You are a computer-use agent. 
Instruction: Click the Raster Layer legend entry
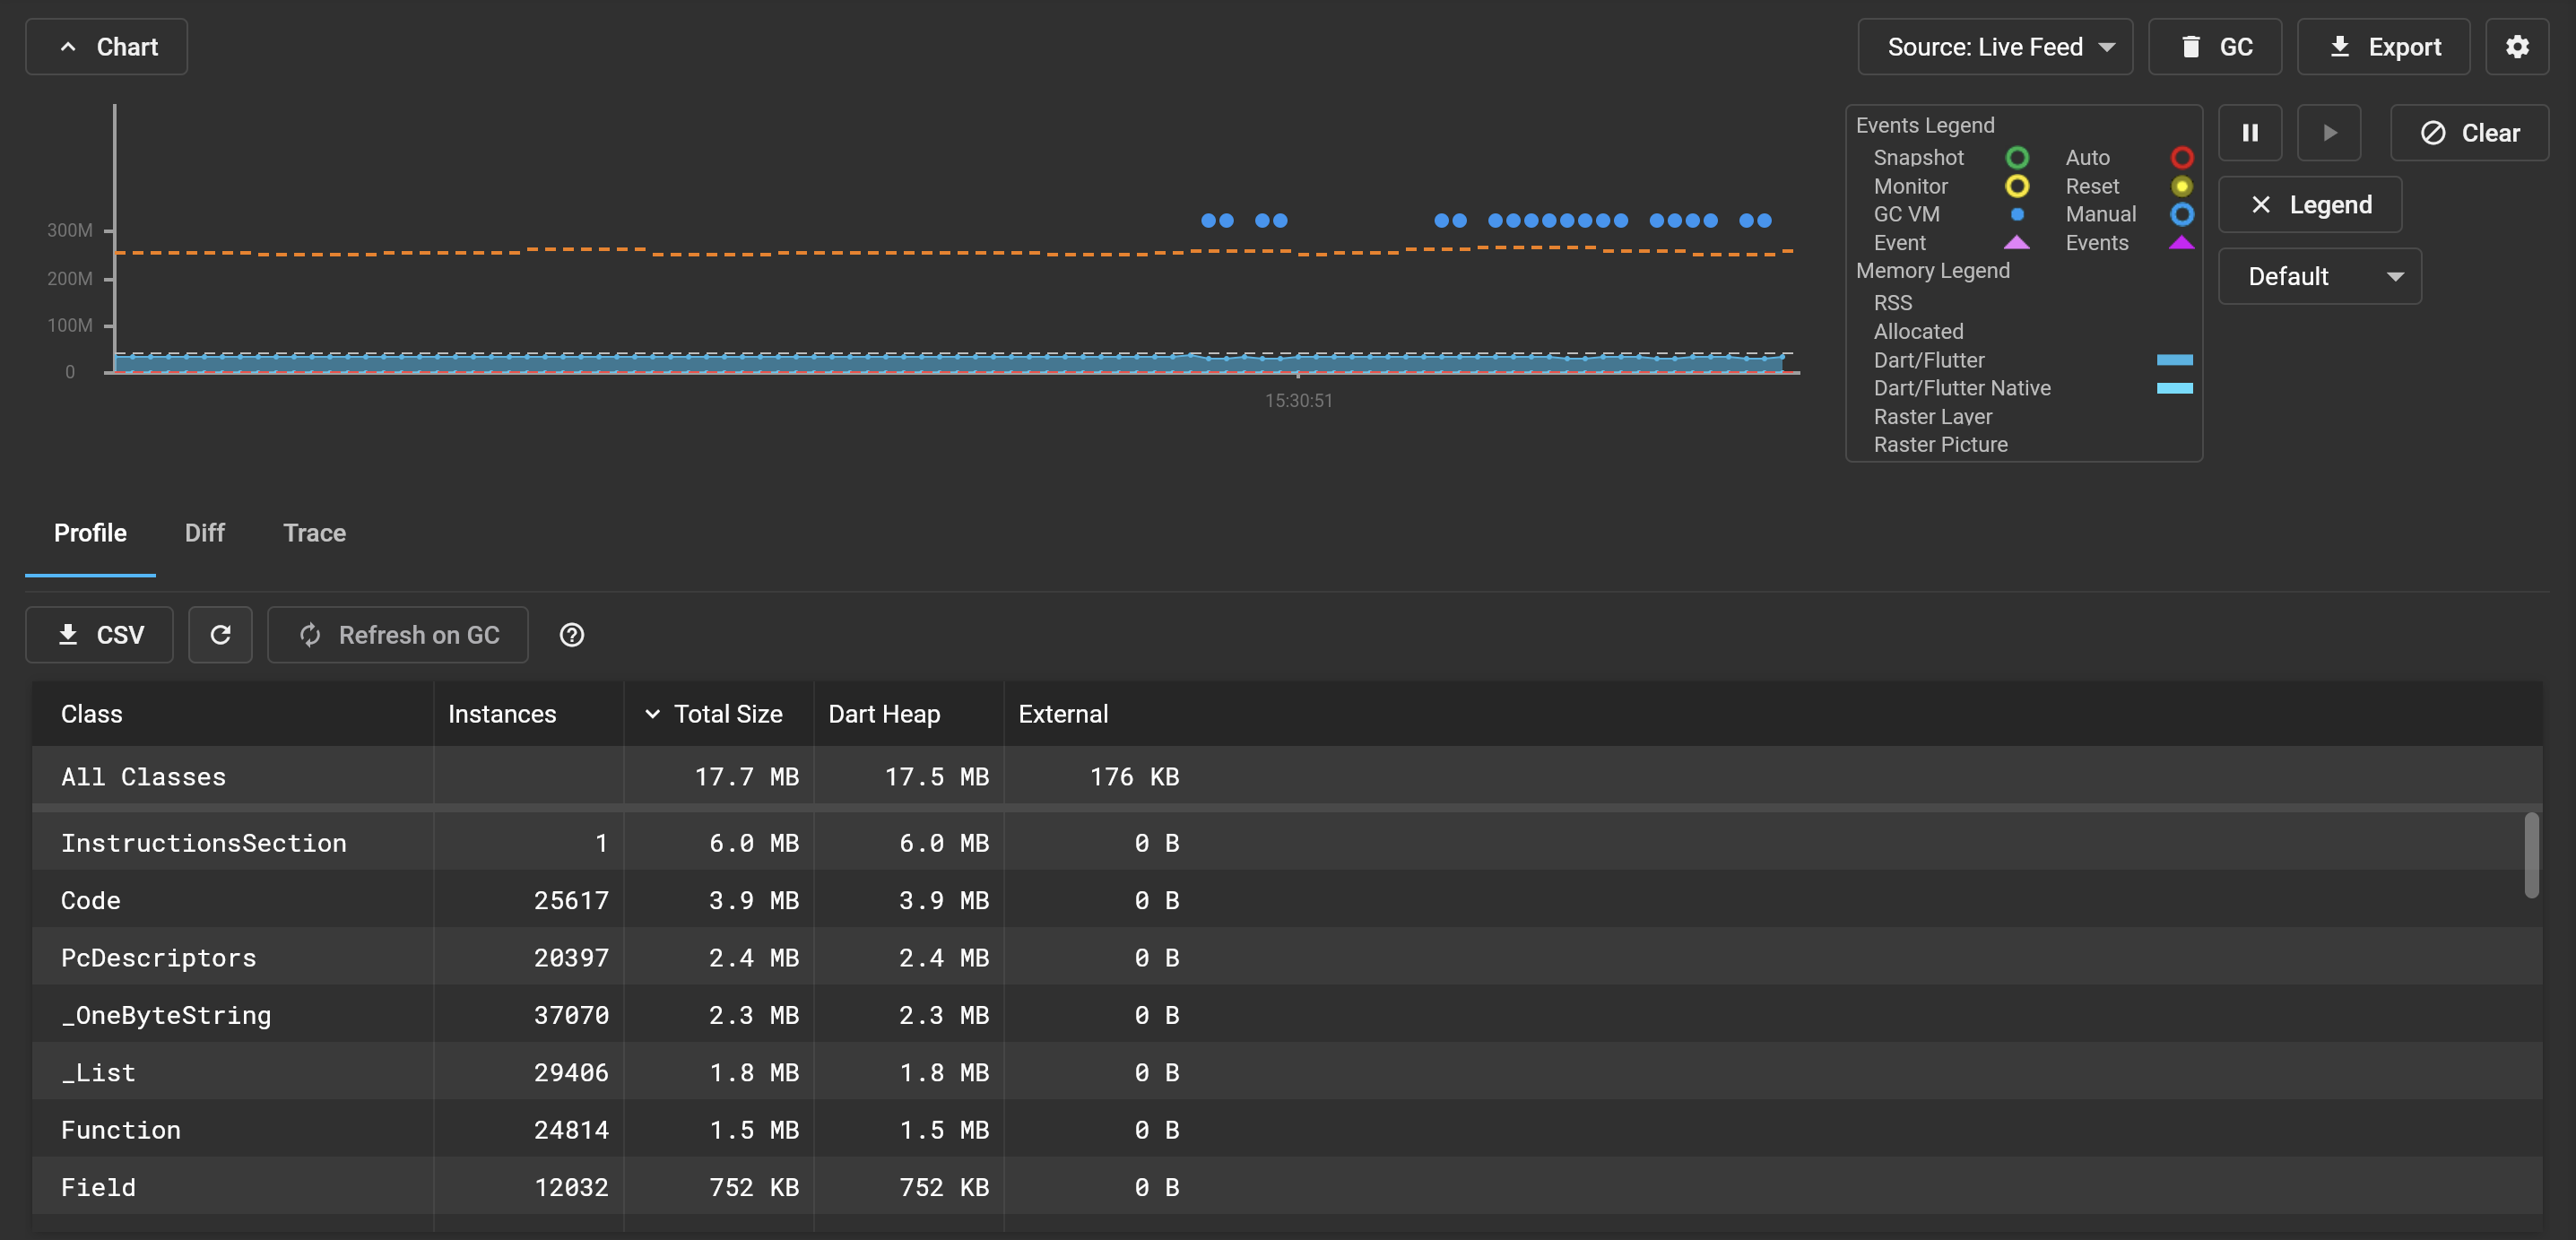tap(1932, 417)
